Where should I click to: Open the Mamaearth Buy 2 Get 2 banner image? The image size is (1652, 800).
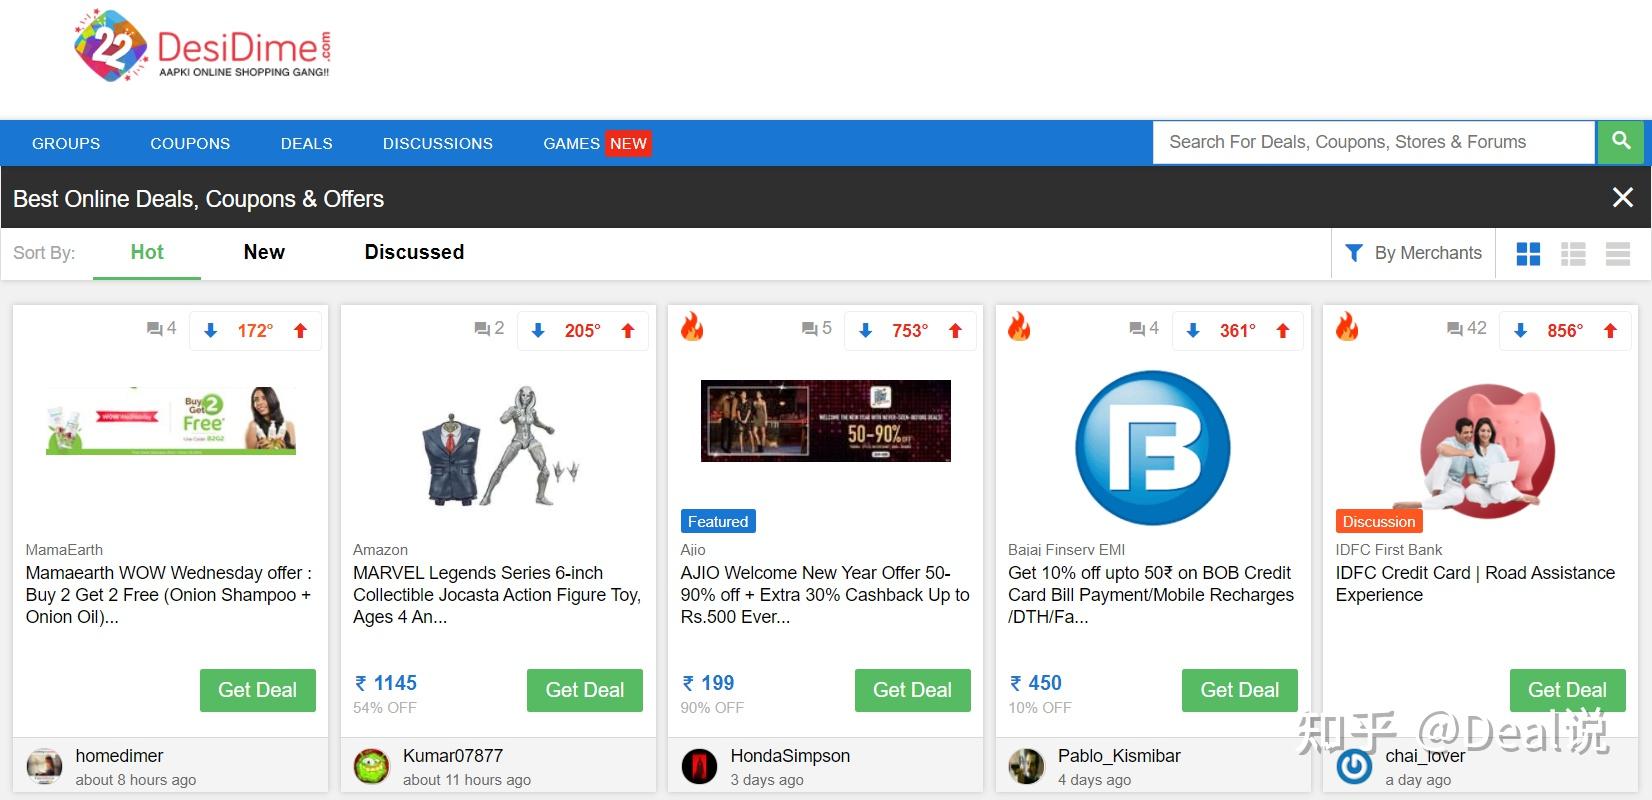(x=171, y=421)
